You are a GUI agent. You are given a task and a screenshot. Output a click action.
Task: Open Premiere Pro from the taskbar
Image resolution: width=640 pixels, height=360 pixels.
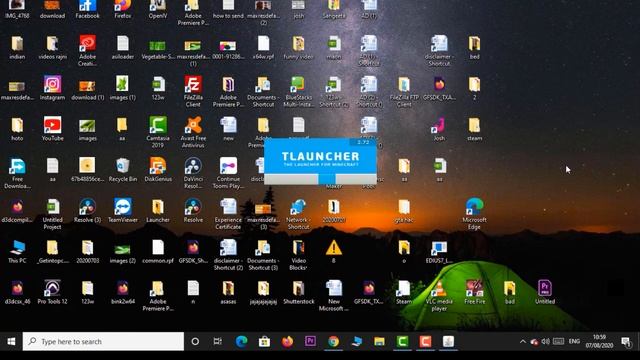tap(310, 341)
